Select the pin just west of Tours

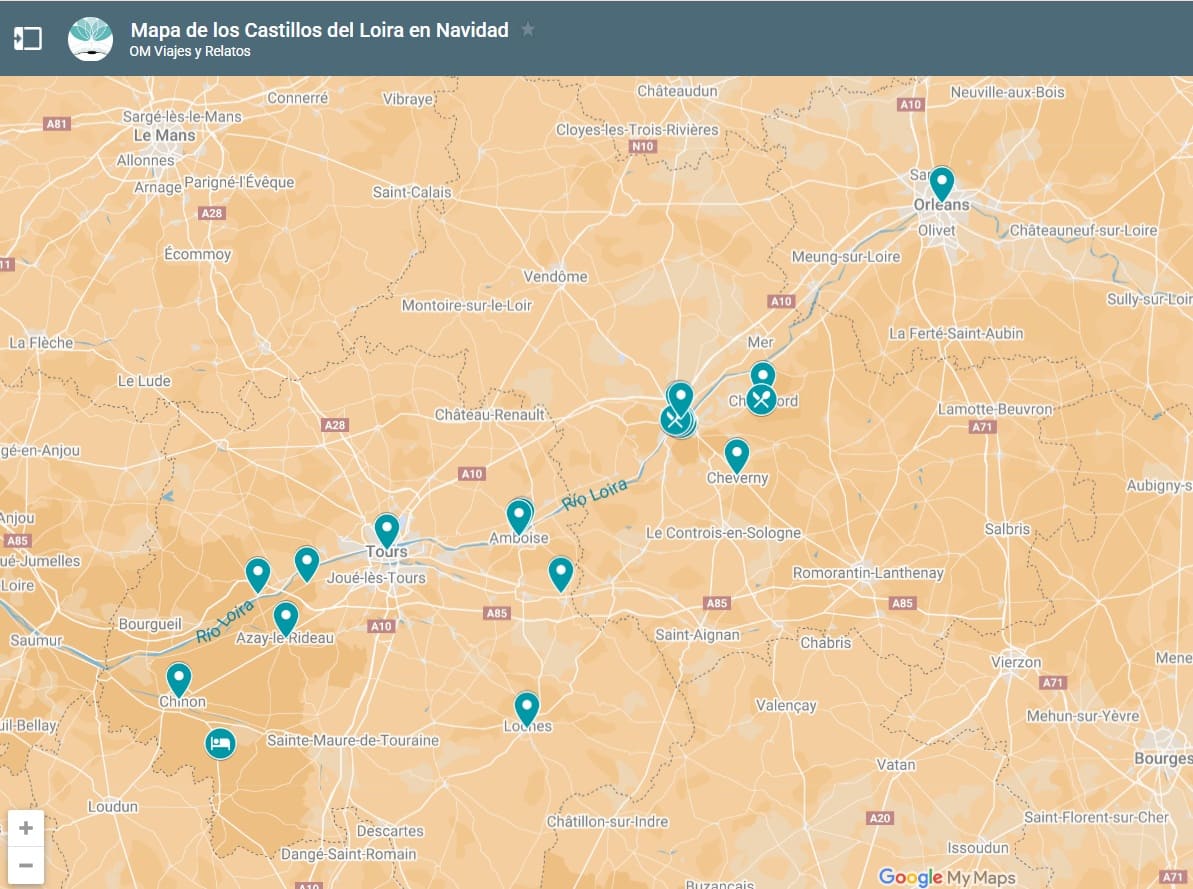pyautogui.click(x=307, y=564)
